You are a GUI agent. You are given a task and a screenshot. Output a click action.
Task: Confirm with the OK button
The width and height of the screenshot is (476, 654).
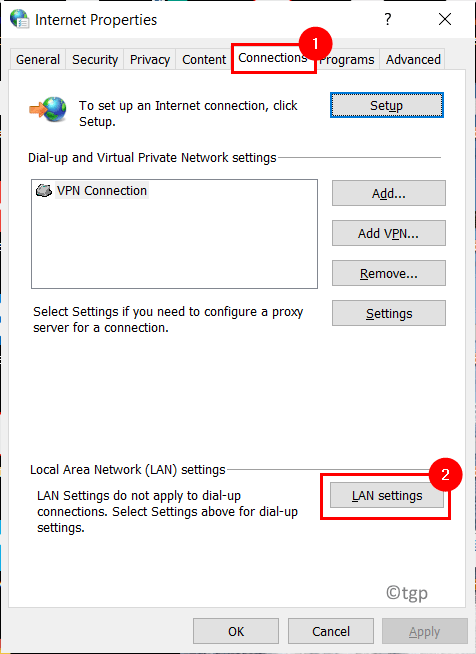pos(236,631)
